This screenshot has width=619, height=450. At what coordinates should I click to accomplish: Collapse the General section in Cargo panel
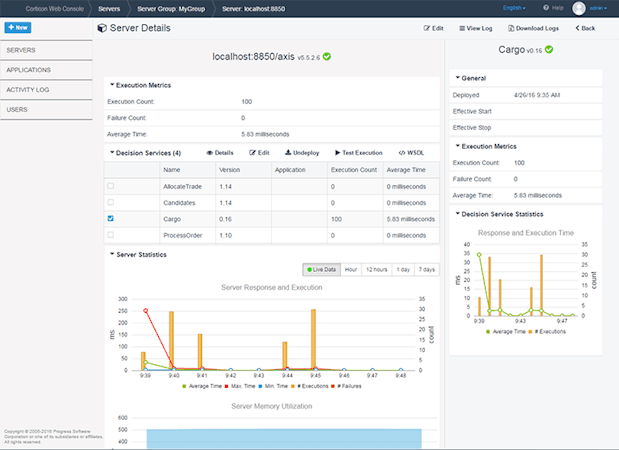point(458,78)
